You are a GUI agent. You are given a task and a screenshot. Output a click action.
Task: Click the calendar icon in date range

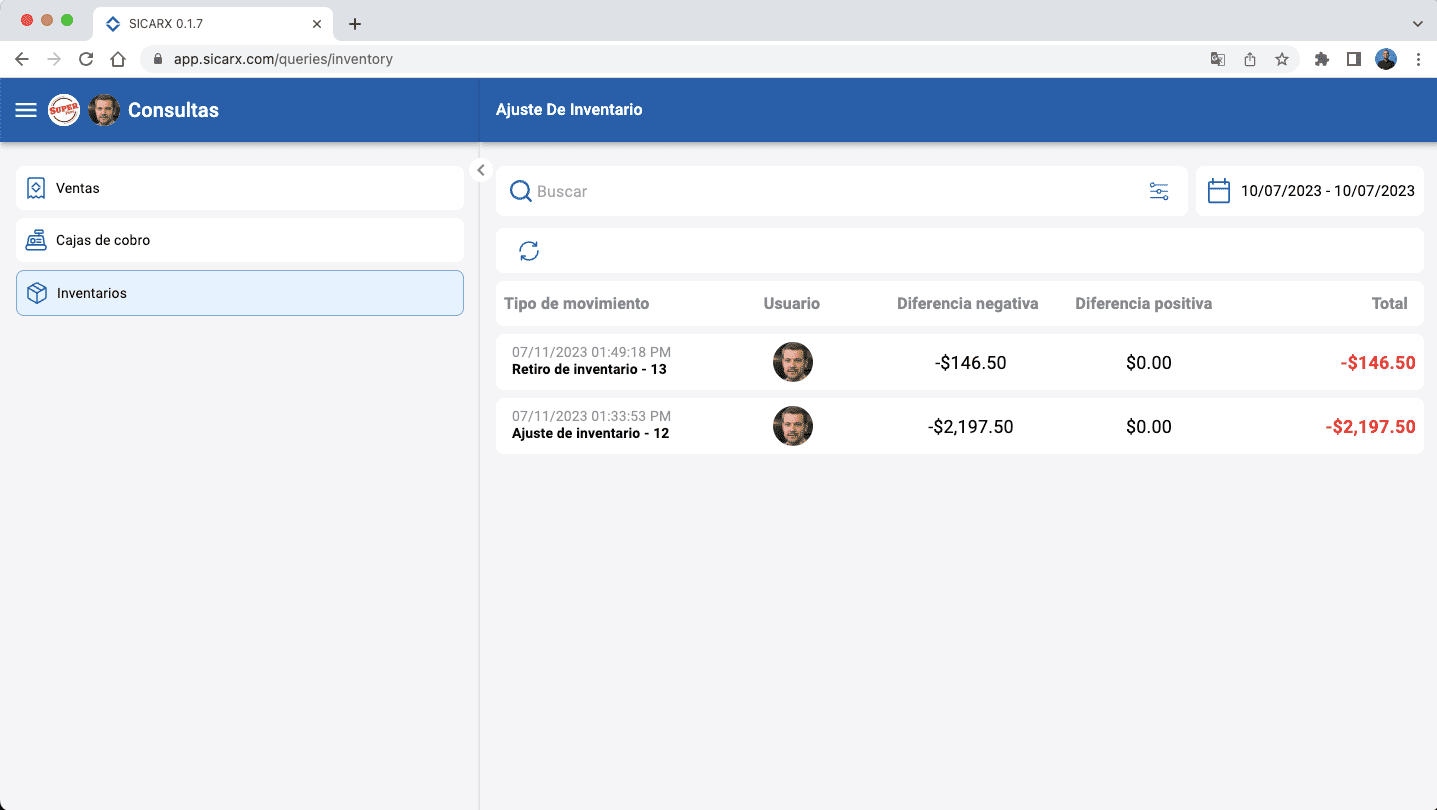point(1218,191)
